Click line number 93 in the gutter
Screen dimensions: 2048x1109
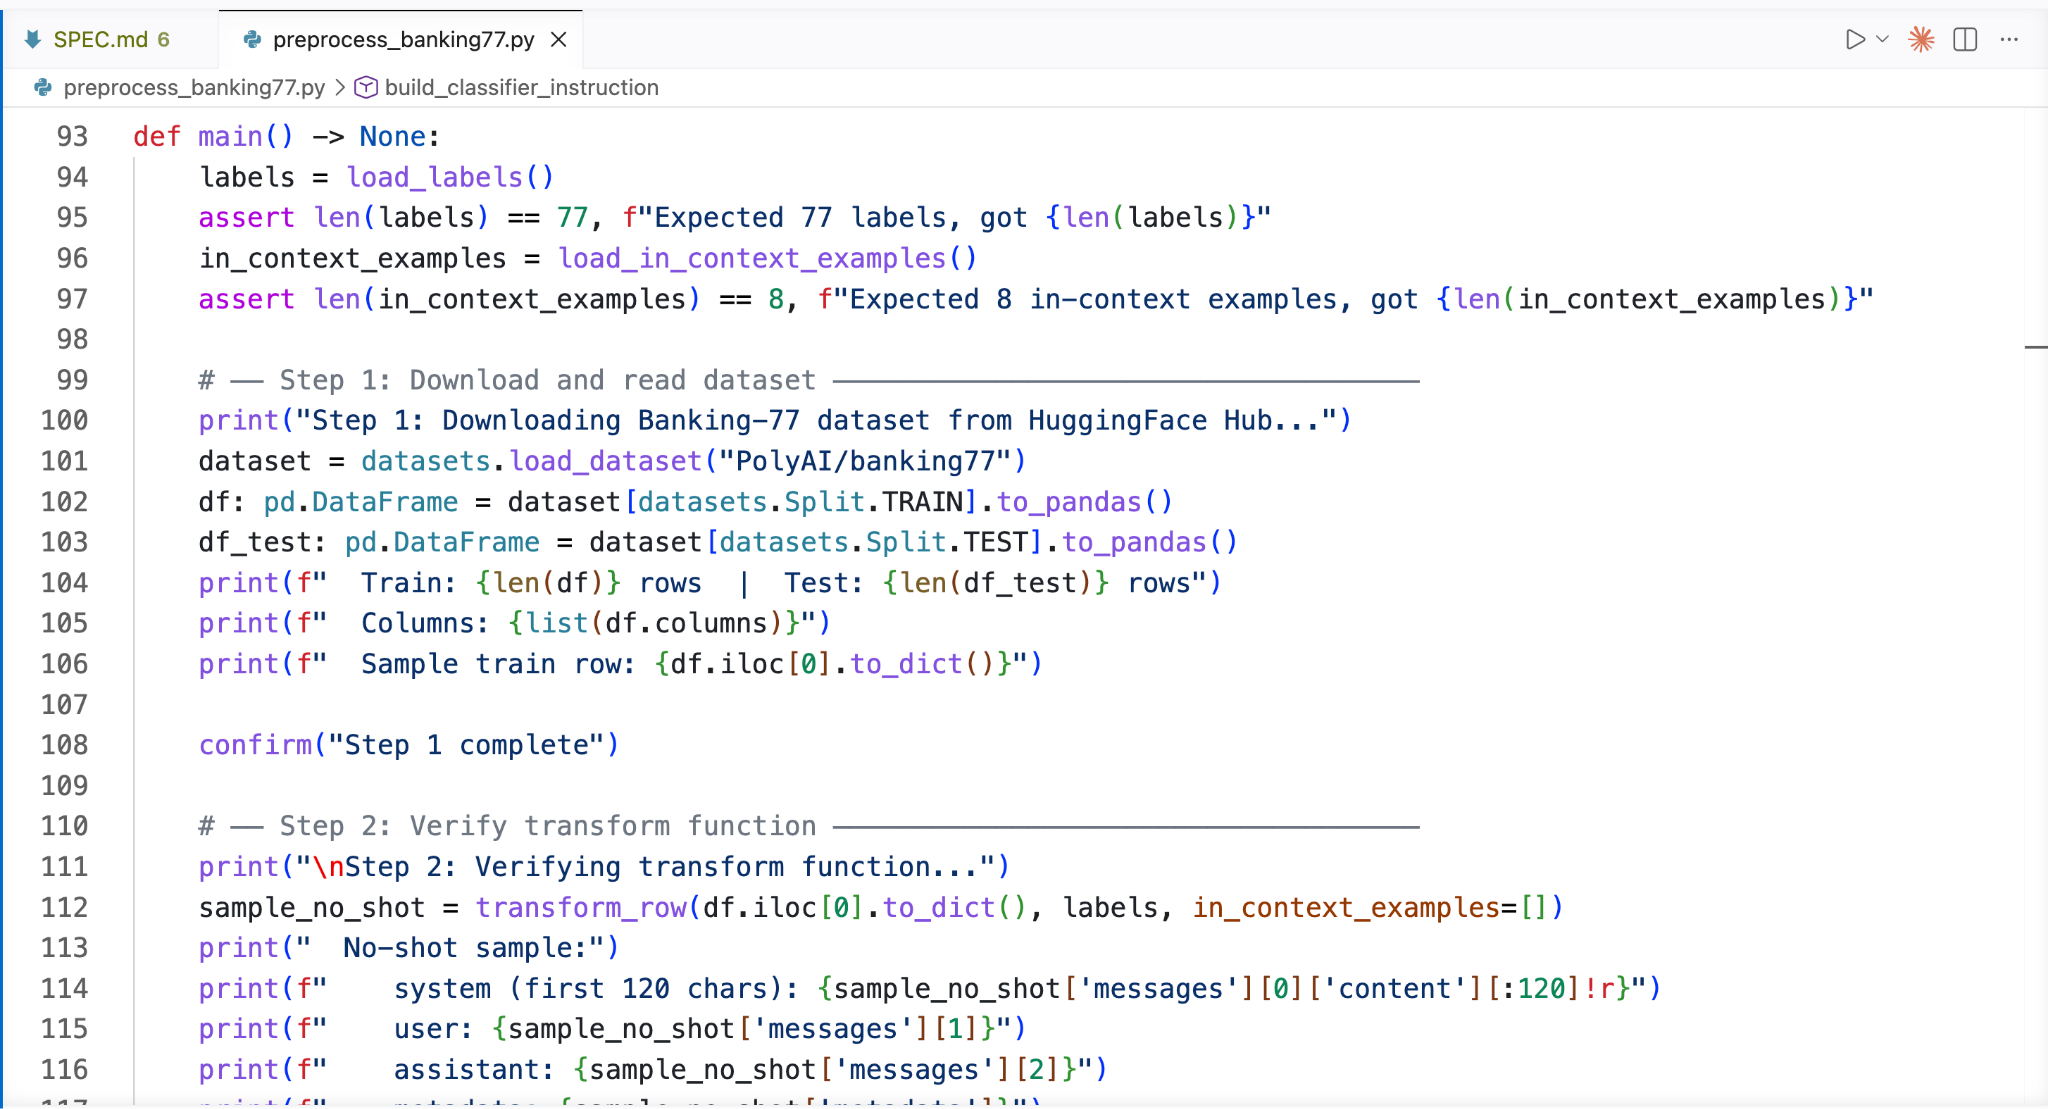(x=72, y=136)
